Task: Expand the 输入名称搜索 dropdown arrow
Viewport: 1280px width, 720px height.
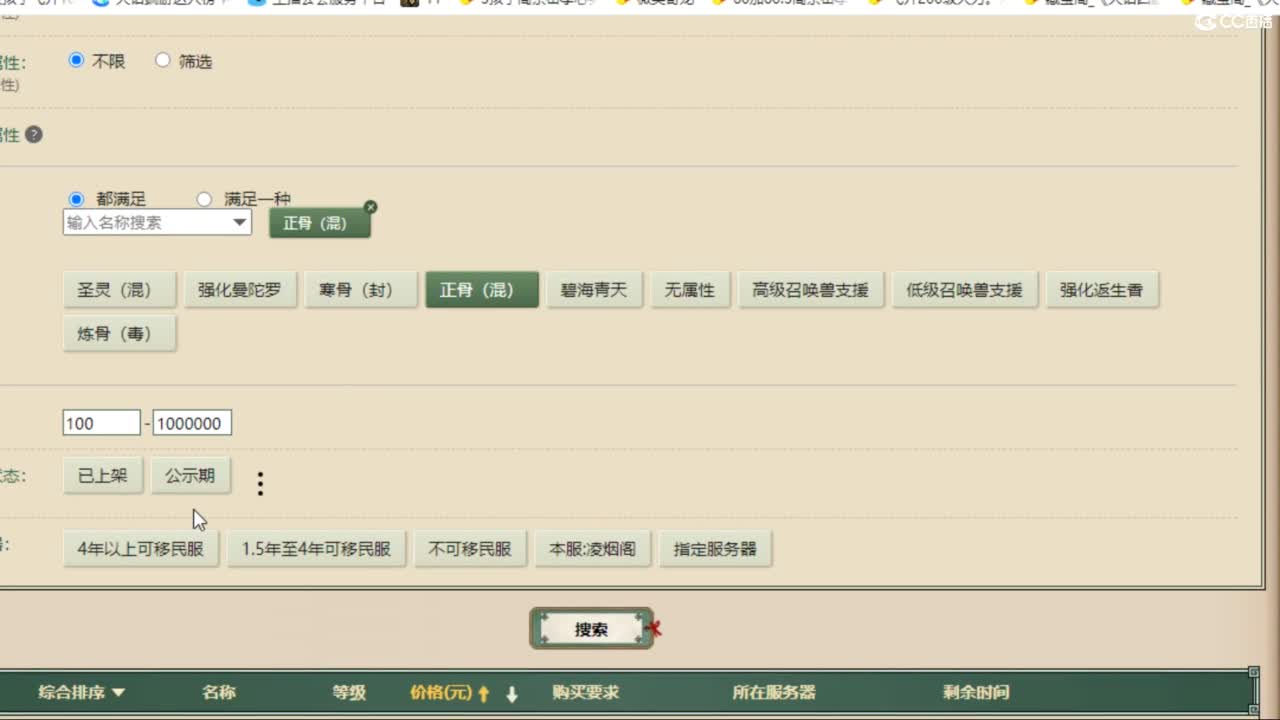Action: pyautogui.click(x=240, y=222)
